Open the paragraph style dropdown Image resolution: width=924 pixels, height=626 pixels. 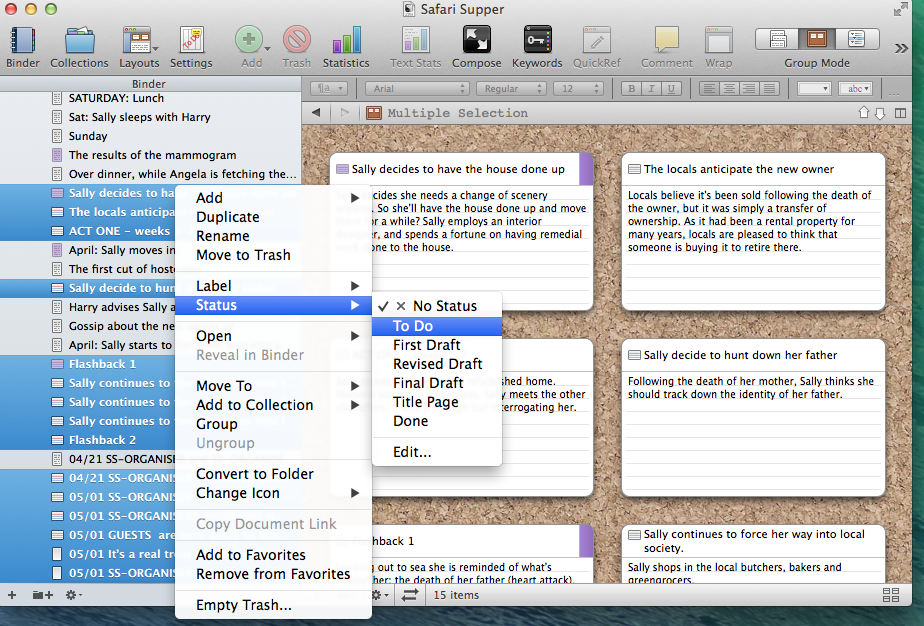329,88
